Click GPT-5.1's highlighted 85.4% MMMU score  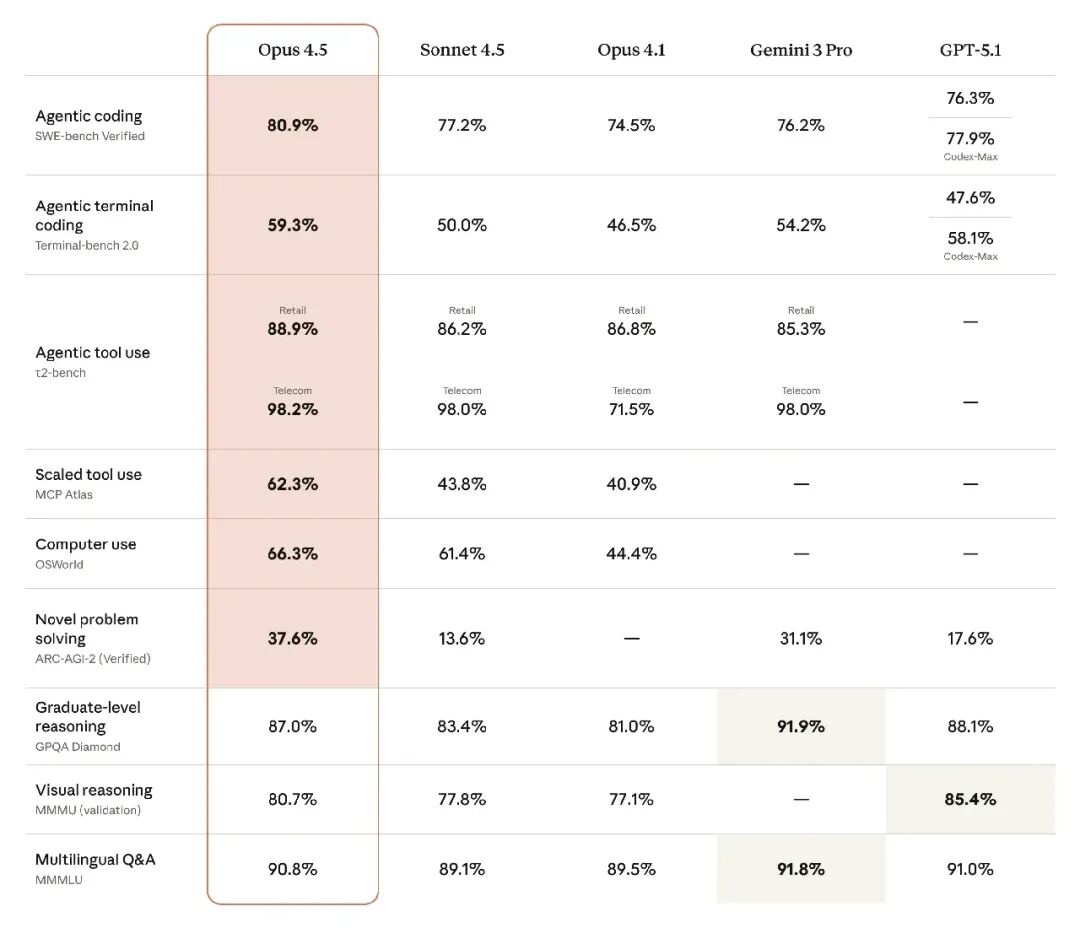[x=970, y=800]
